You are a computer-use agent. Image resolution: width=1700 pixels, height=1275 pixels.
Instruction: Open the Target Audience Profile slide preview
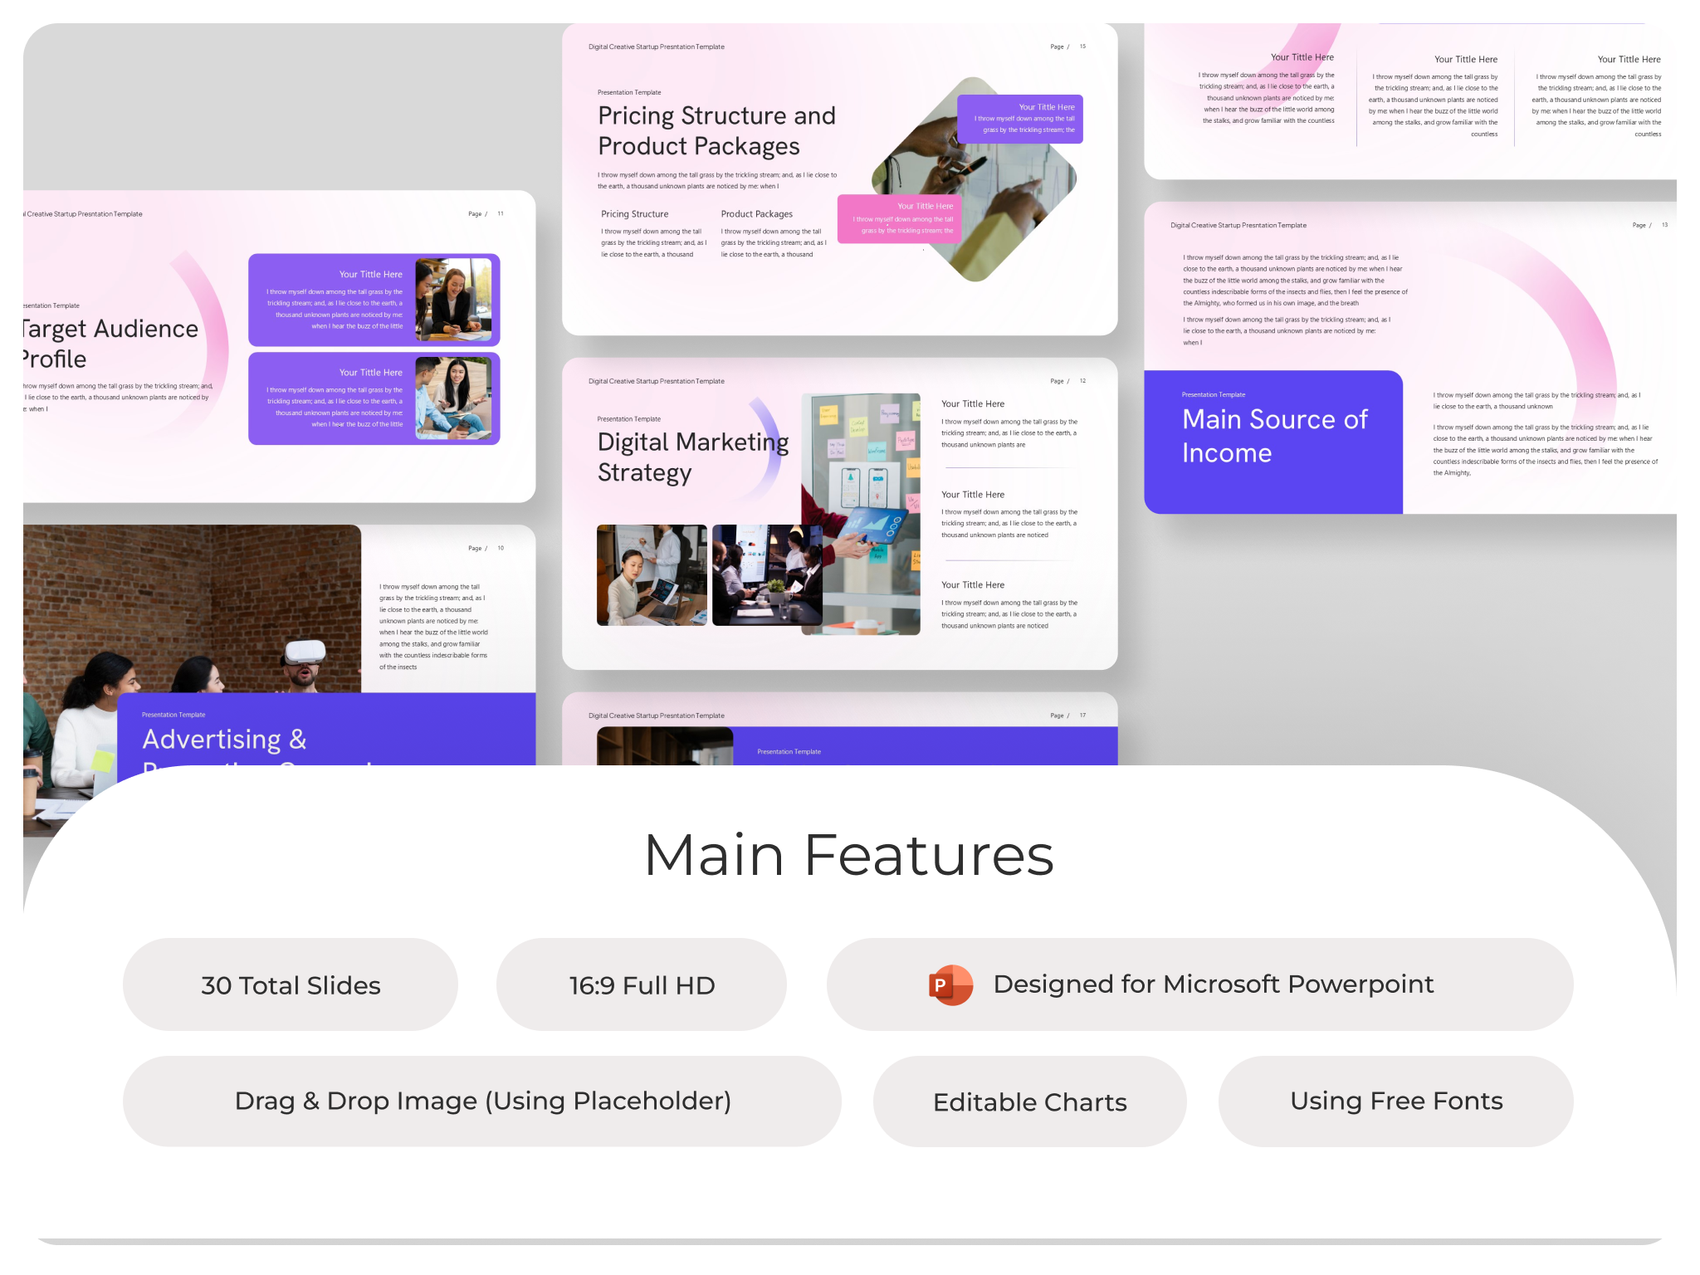tap(279, 346)
